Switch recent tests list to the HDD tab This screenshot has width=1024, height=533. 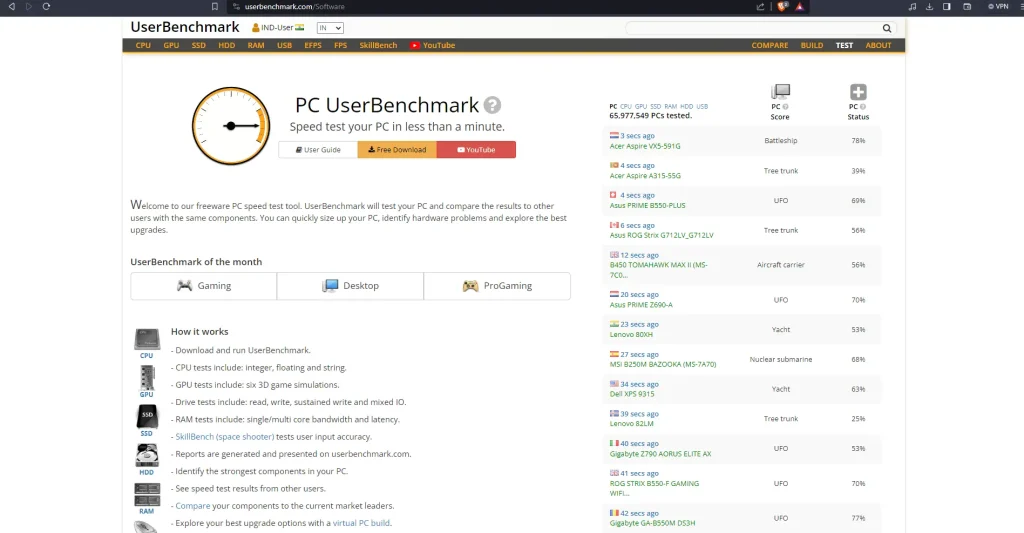tap(686, 106)
